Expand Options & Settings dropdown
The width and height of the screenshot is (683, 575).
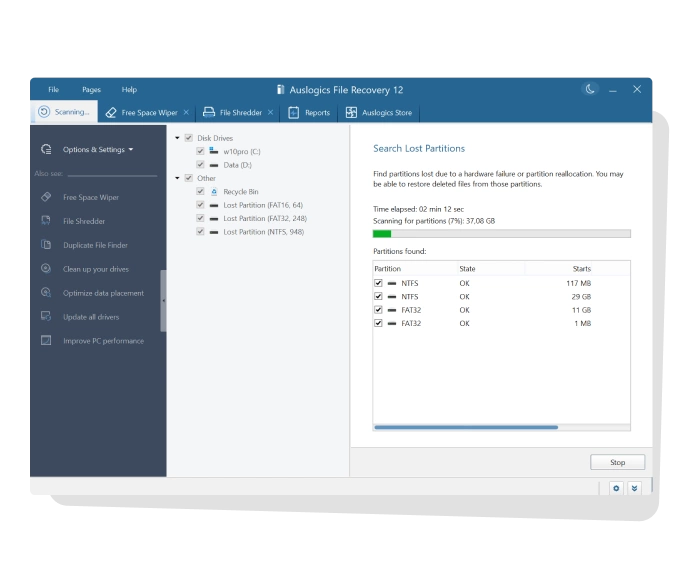[x=98, y=149]
